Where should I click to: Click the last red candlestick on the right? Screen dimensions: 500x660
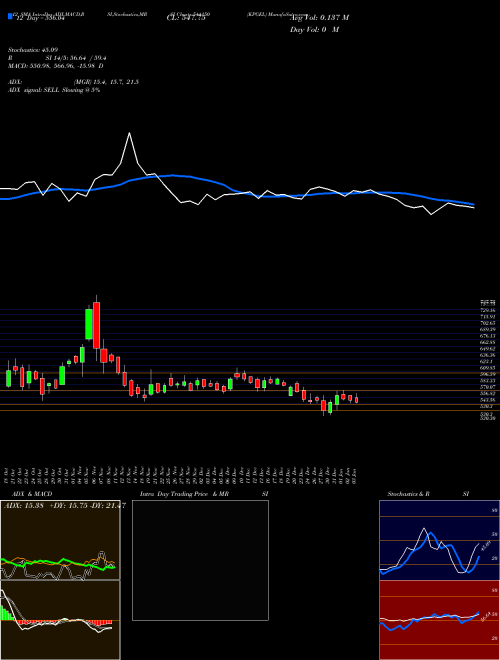(356, 399)
